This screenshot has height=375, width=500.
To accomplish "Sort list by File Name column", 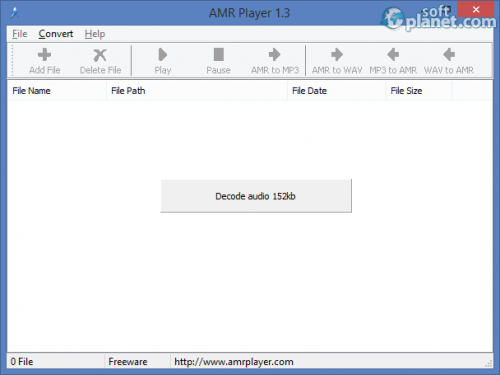I will (x=57, y=91).
